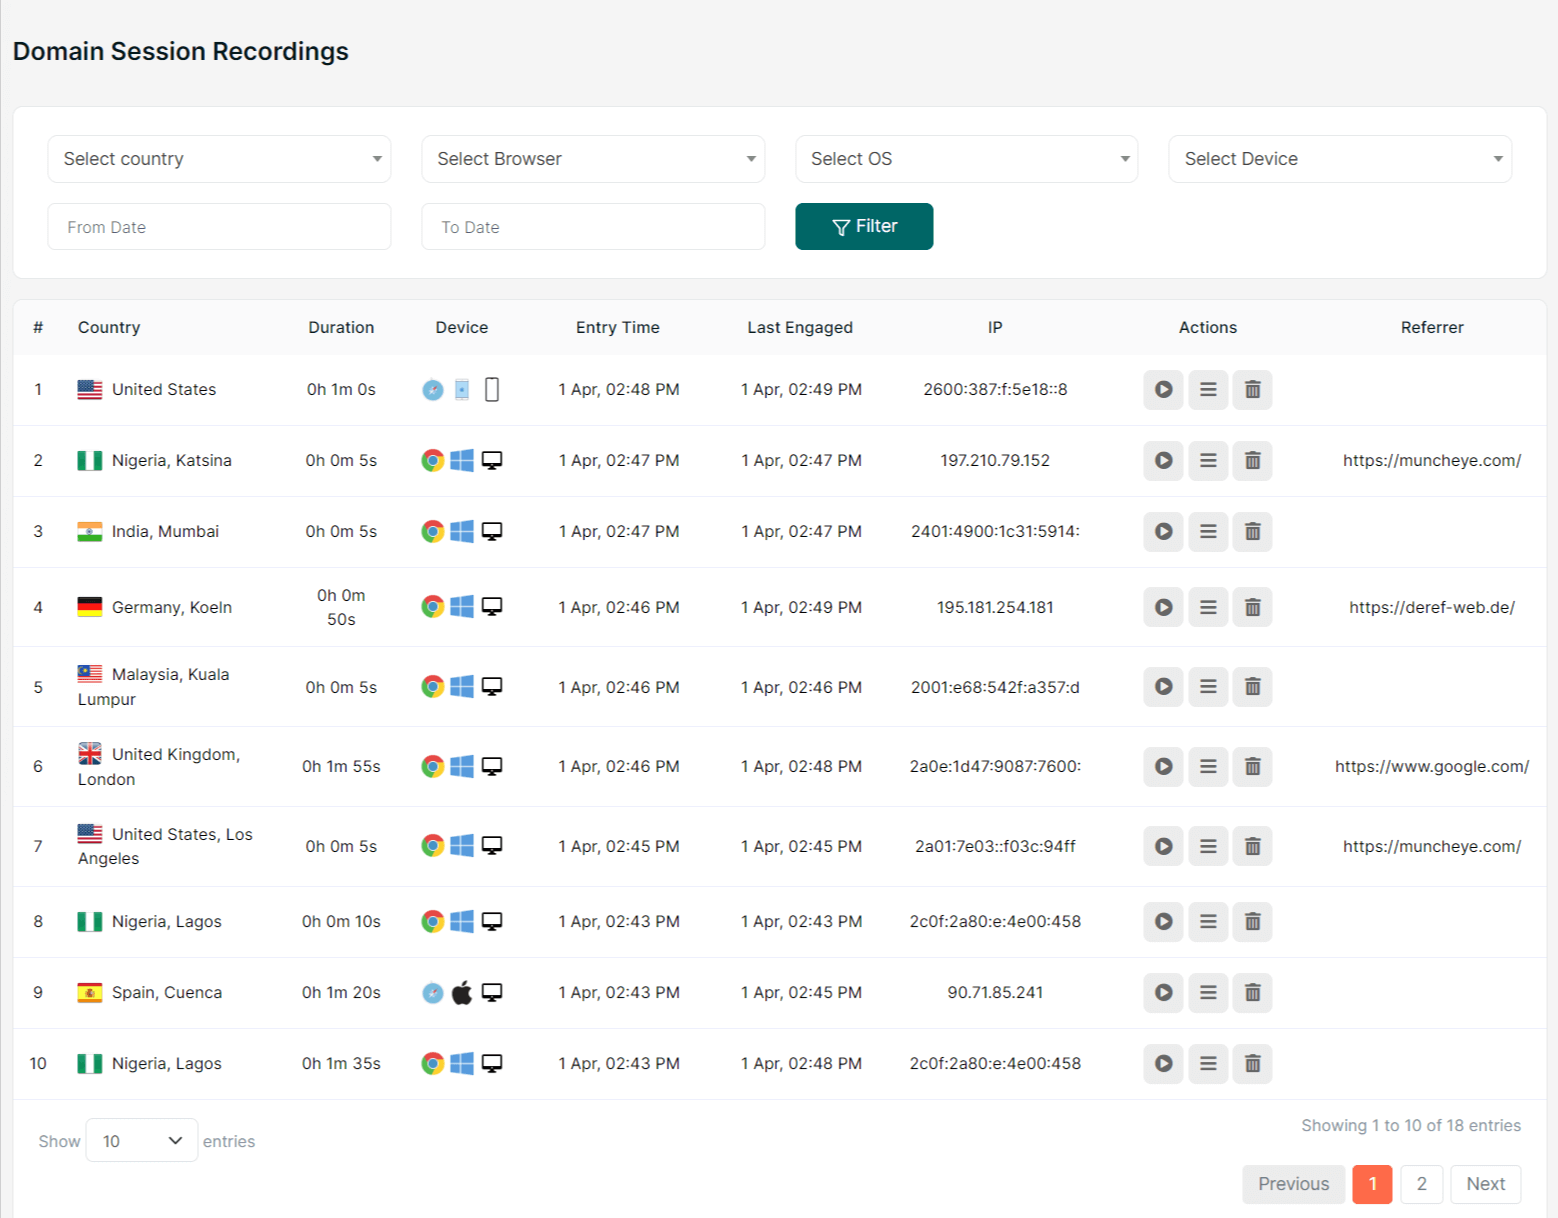Play the Nigeria, Katsina session recording

[1163, 461]
